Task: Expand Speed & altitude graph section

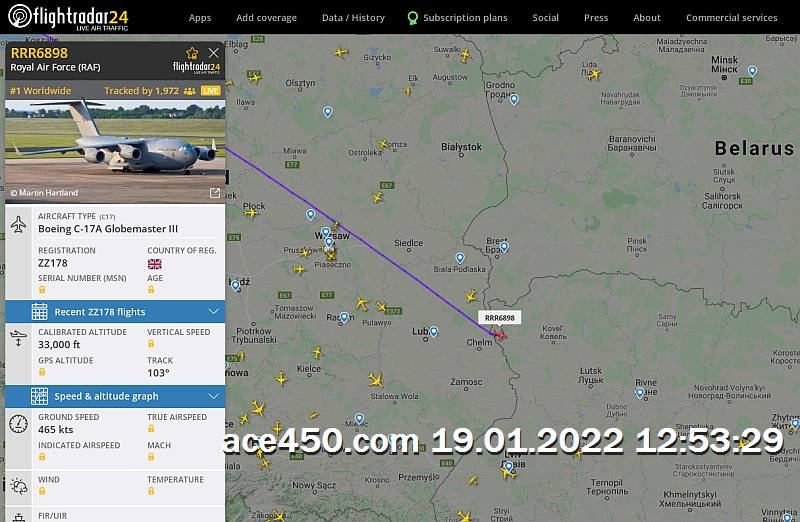Action: 115,396
